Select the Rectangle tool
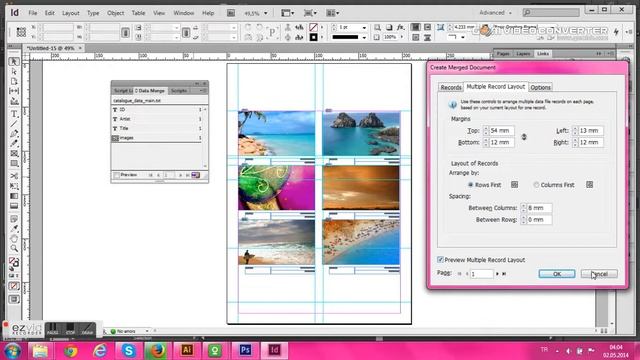Screen dimensions: 640x360 coord(14,163)
